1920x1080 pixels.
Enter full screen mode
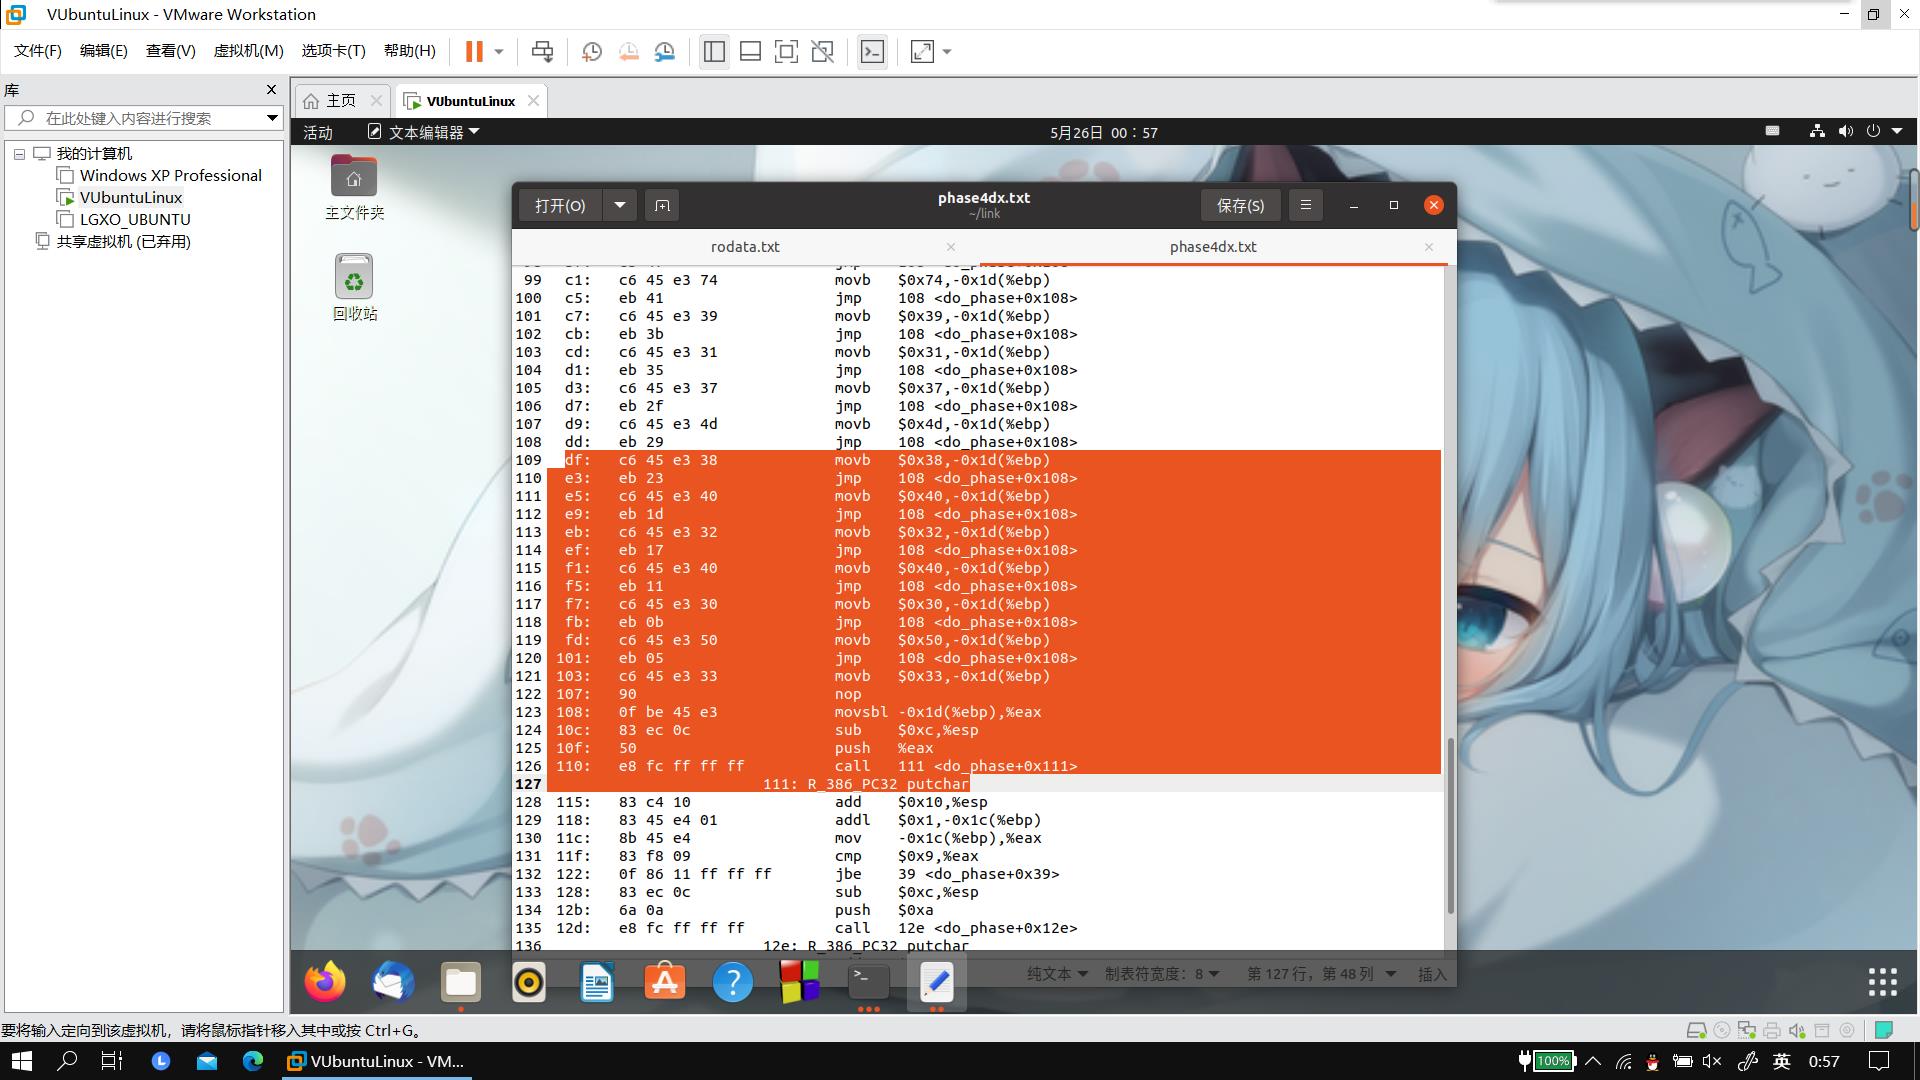[786, 52]
